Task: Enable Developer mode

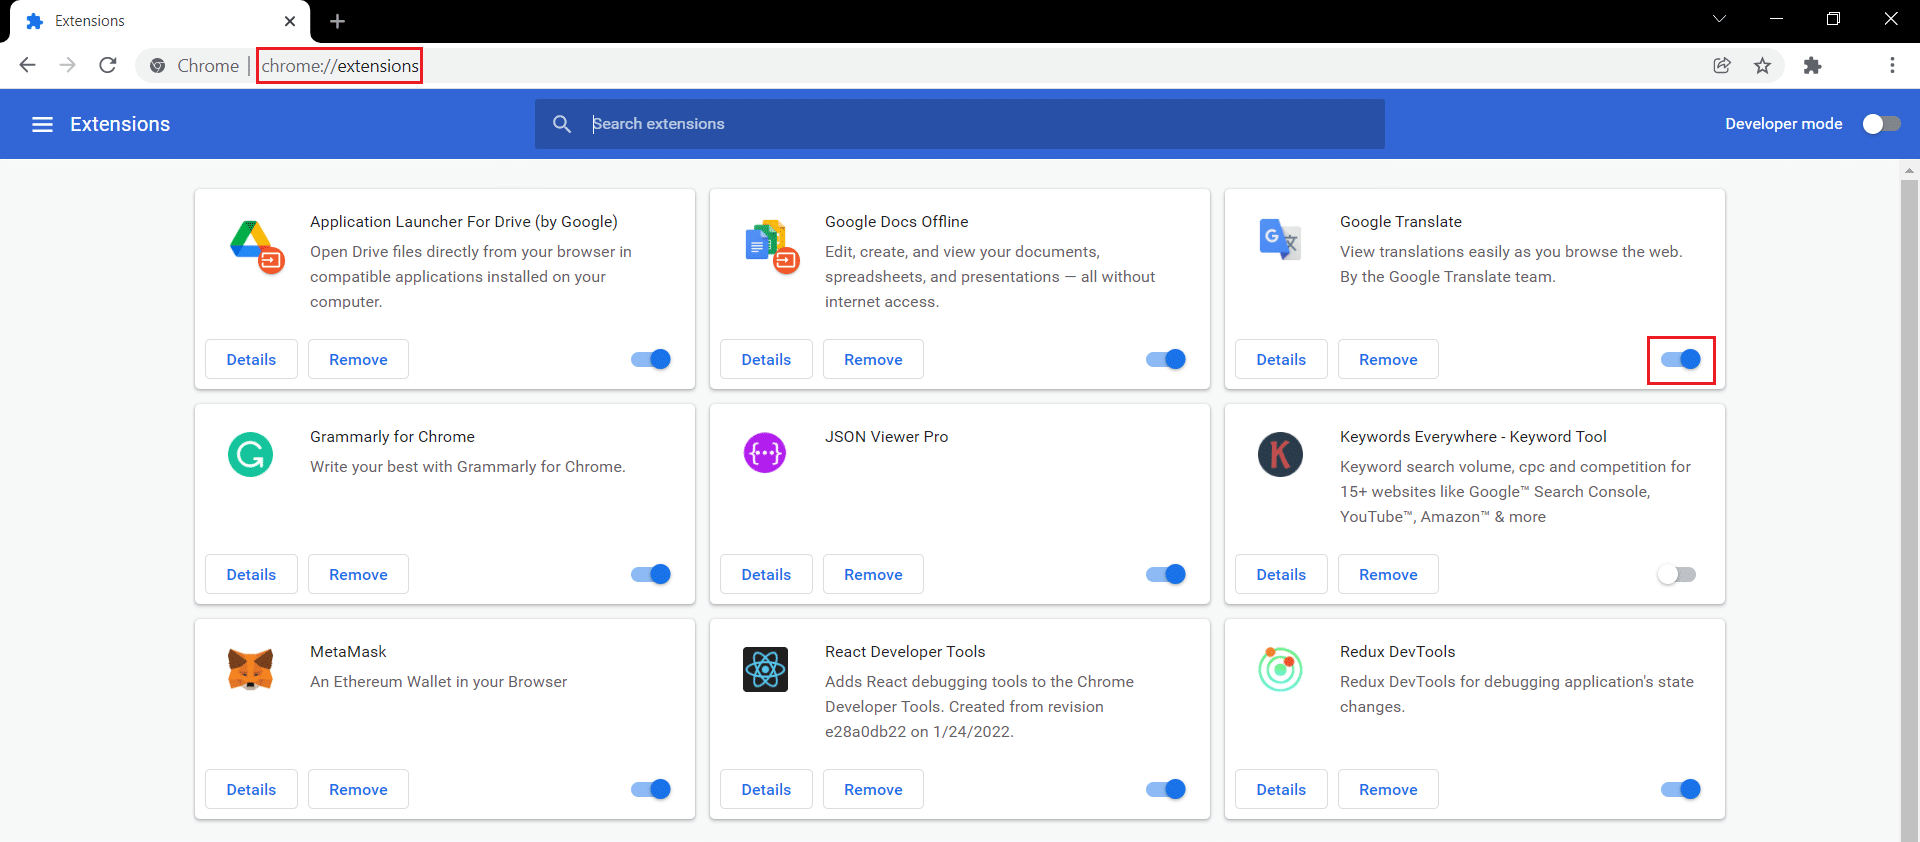Action: (1881, 124)
